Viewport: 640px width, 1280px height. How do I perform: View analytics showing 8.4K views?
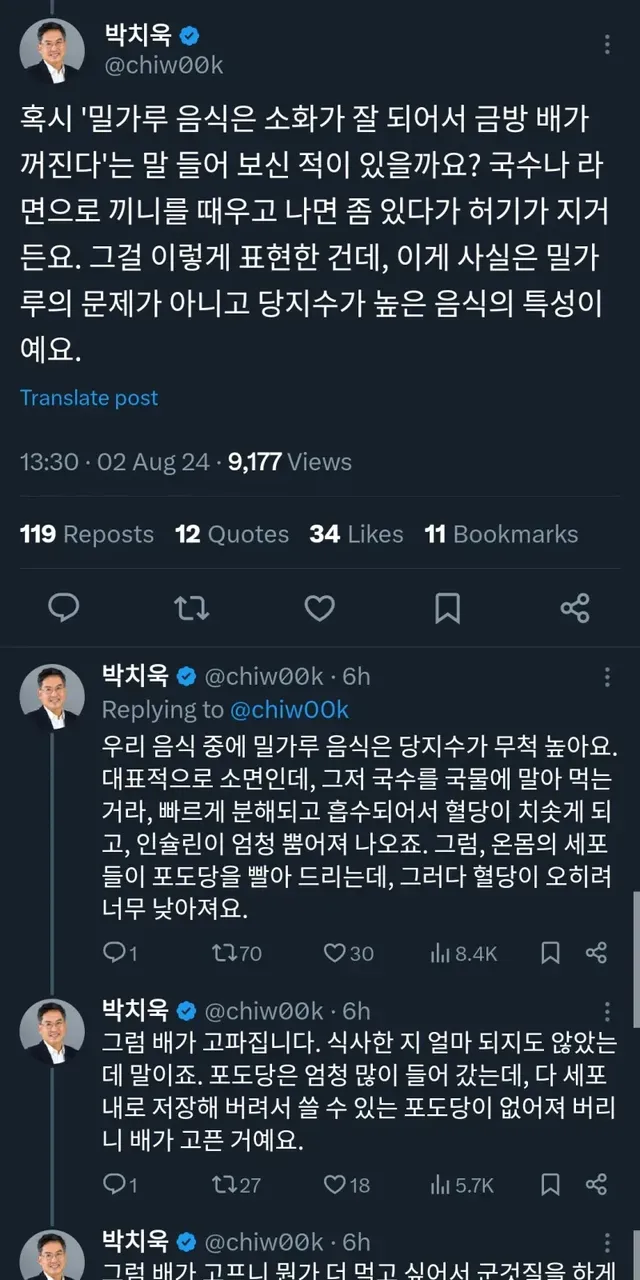coord(462,953)
